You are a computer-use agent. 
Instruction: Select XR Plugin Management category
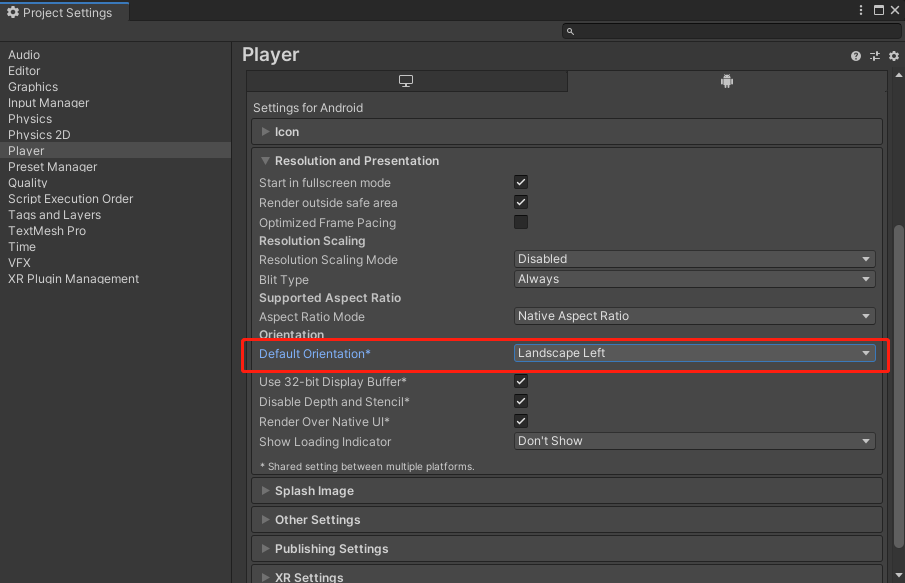pos(115,279)
